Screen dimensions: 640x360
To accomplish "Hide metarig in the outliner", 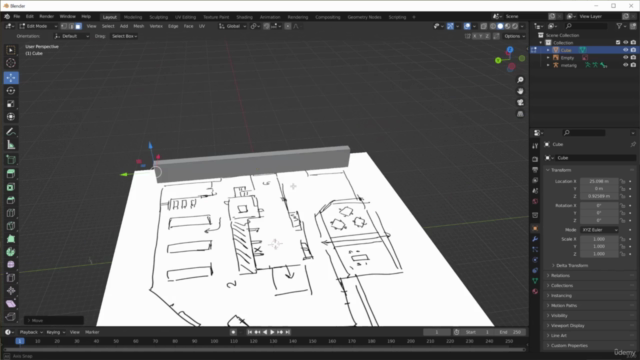I will point(625,65).
